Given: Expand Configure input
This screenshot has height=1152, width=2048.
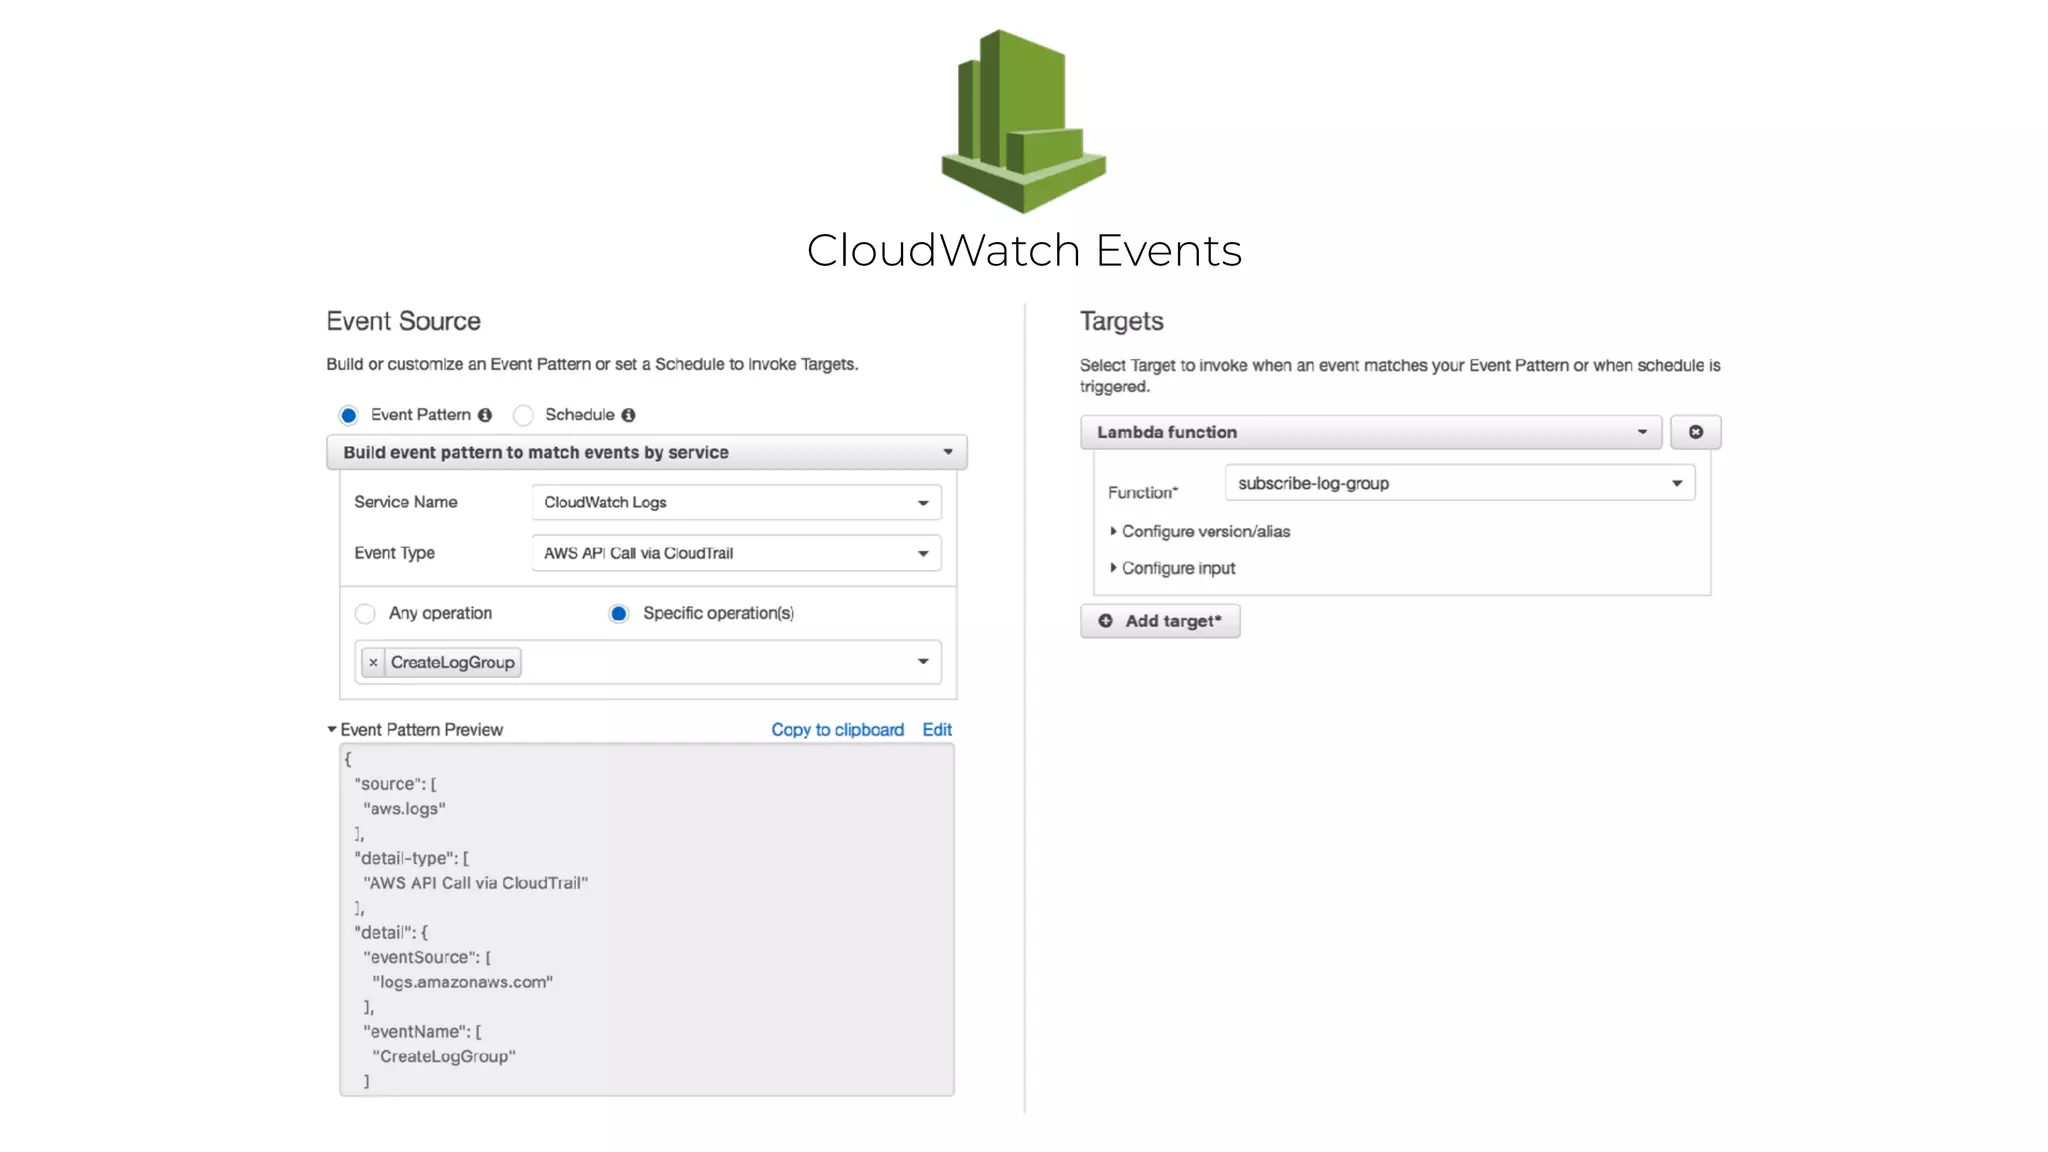Looking at the screenshot, I should pos(1173,568).
